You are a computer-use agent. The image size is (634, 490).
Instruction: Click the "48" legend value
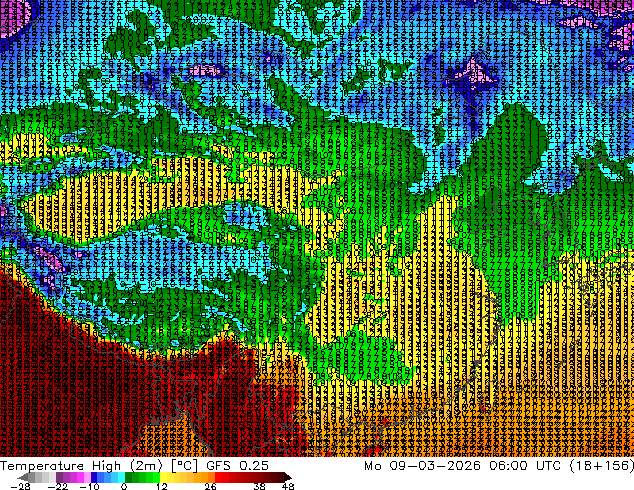[288, 486]
